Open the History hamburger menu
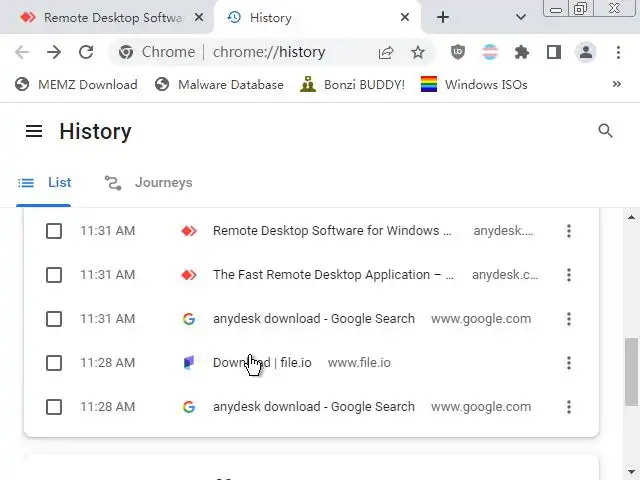The height and width of the screenshot is (480, 640). click(x=34, y=131)
